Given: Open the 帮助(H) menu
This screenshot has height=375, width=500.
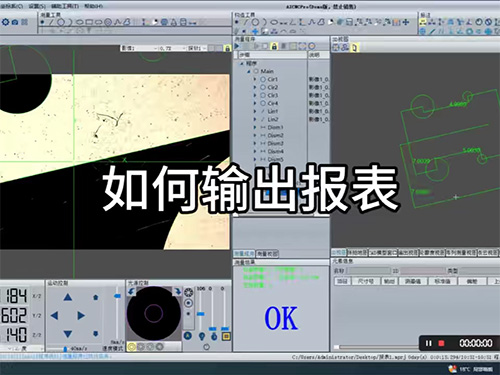Looking at the screenshot, I should click(93, 6).
